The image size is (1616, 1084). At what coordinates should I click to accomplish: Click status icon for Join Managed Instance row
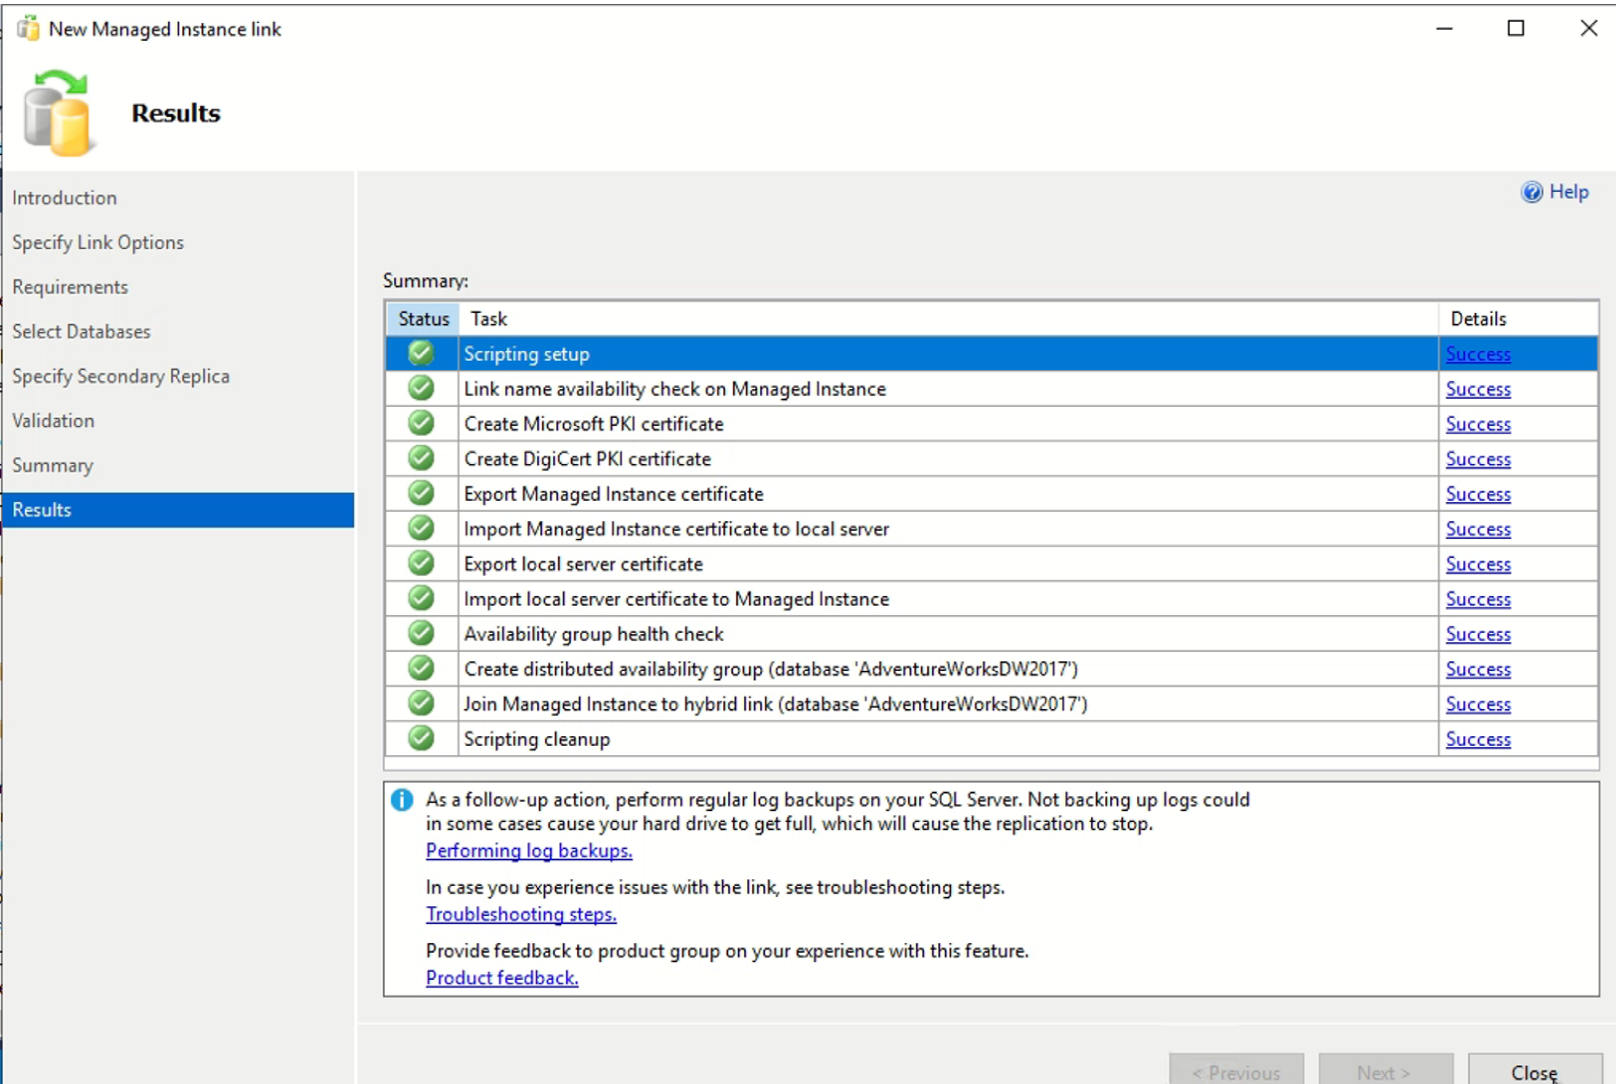pos(421,702)
